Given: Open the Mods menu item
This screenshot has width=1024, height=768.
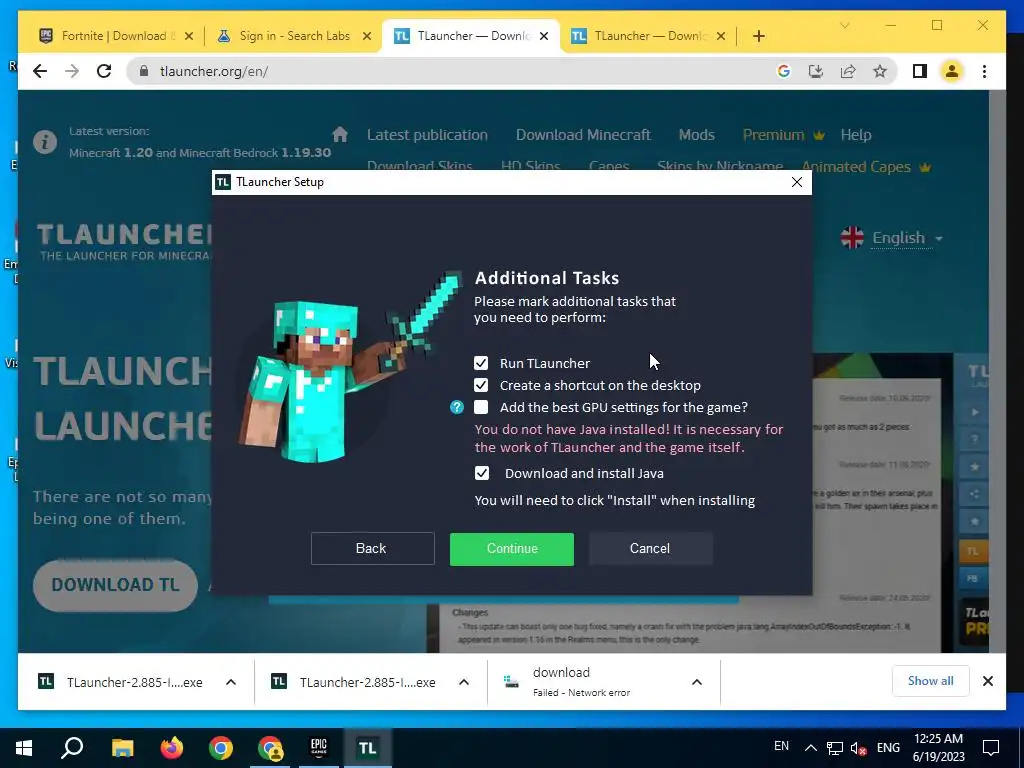Looking at the screenshot, I should click(697, 135).
